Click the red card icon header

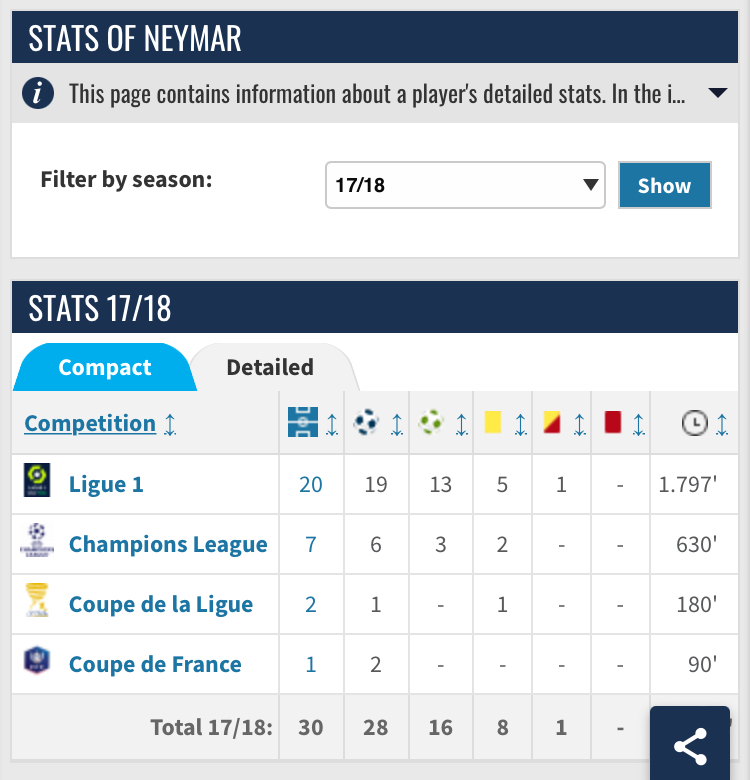(x=613, y=423)
